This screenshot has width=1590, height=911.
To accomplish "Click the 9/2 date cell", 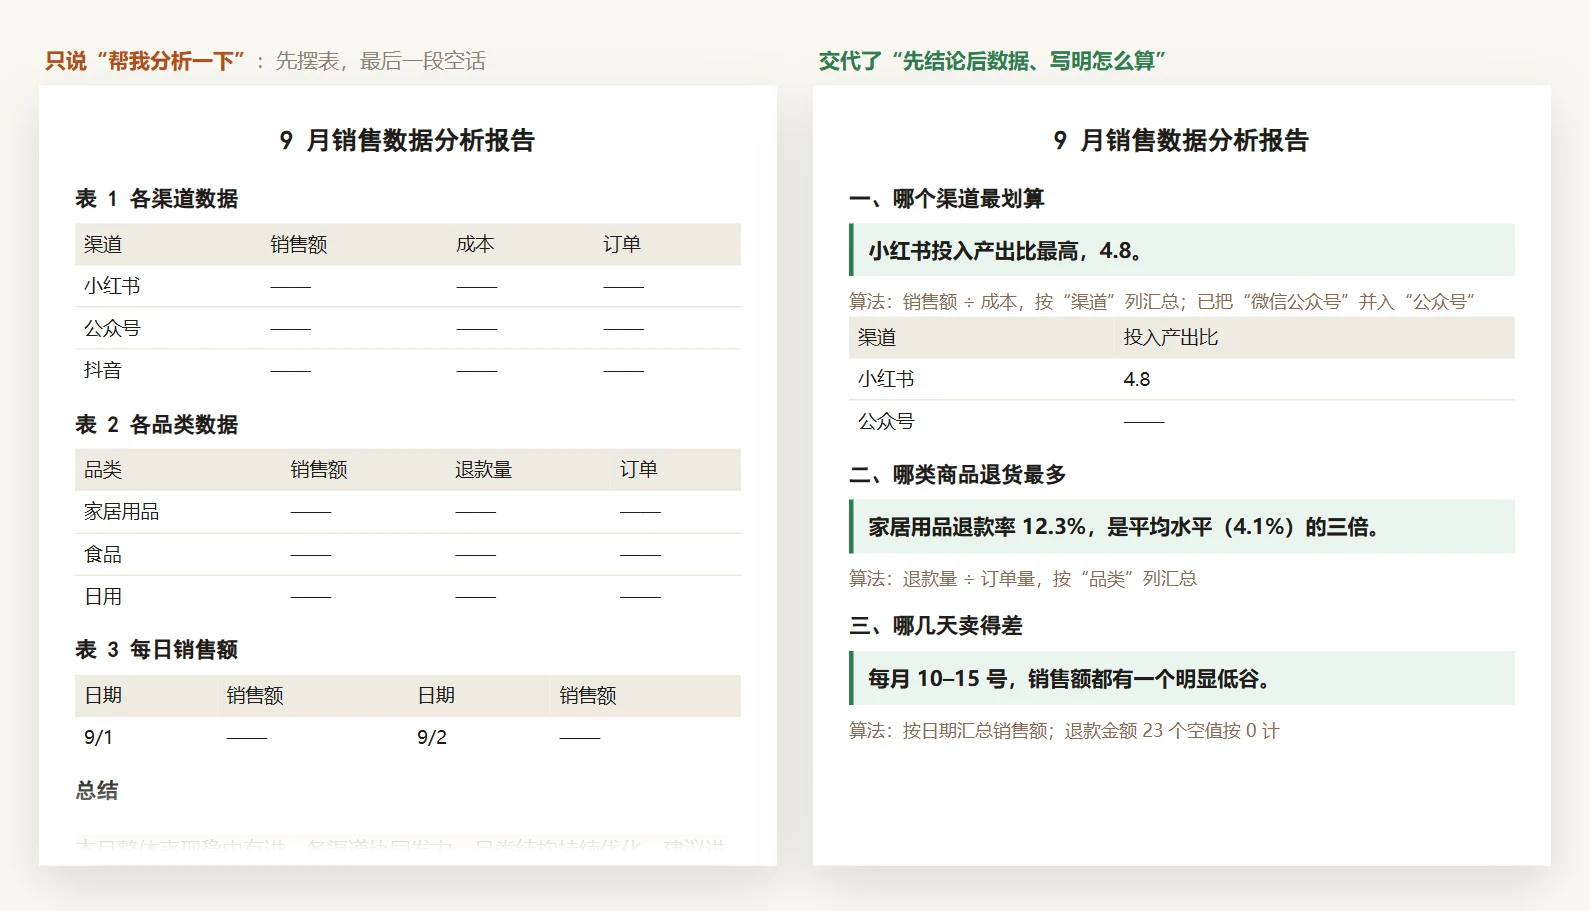I will pos(432,737).
